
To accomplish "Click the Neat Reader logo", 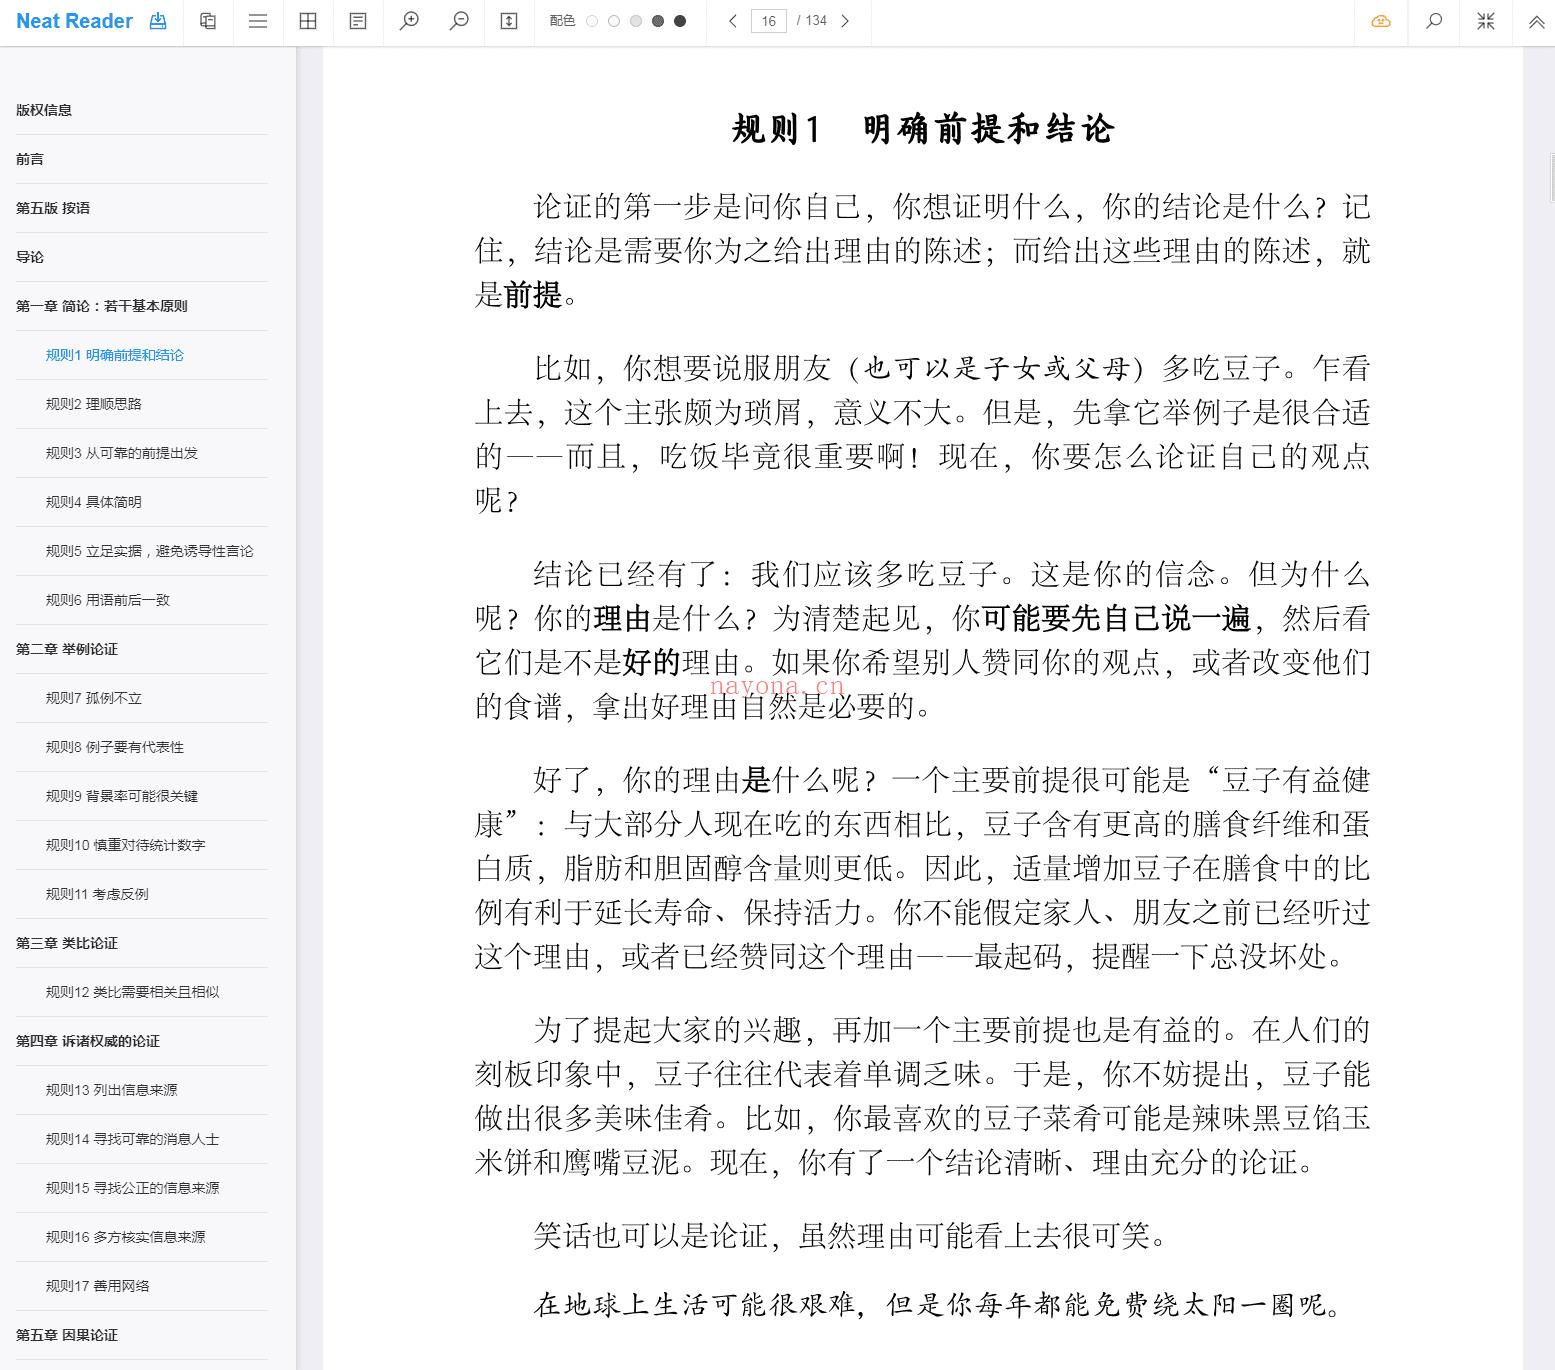I will tap(74, 21).
